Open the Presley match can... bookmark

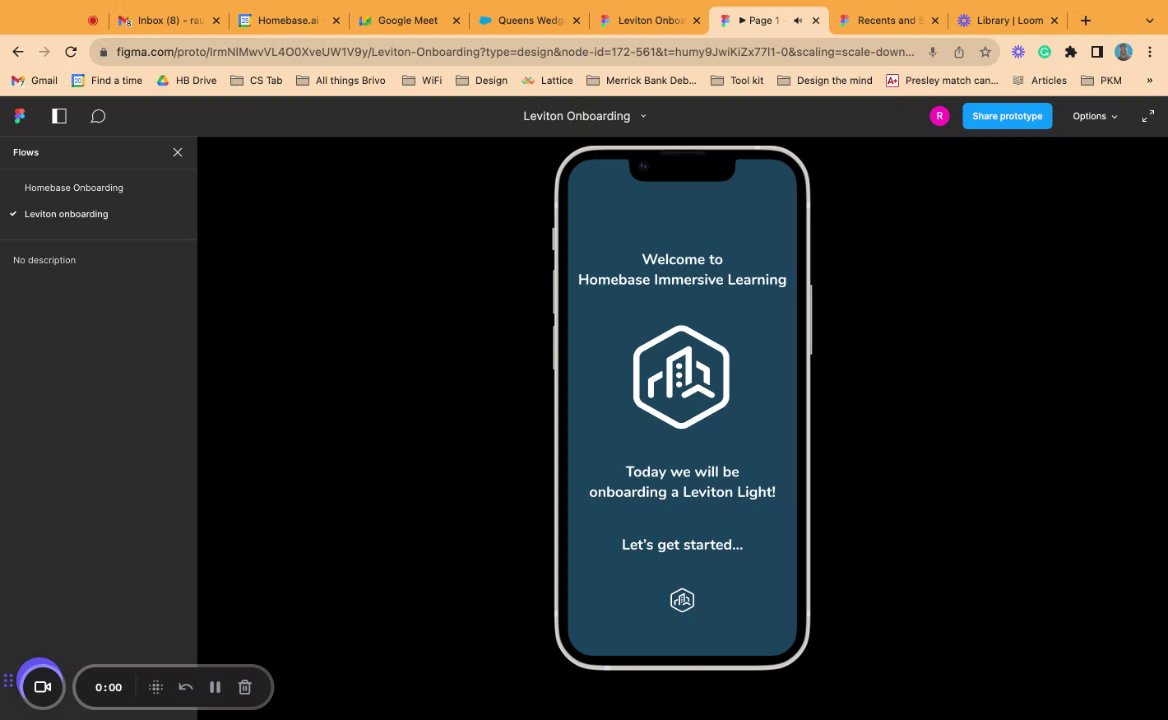pyautogui.click(x=942, y=80)
